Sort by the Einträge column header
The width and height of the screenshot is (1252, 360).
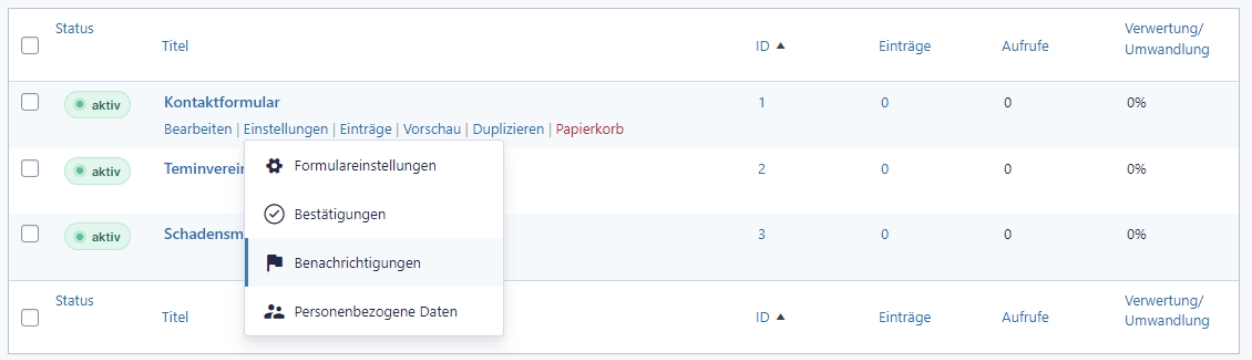coord(905,46)
